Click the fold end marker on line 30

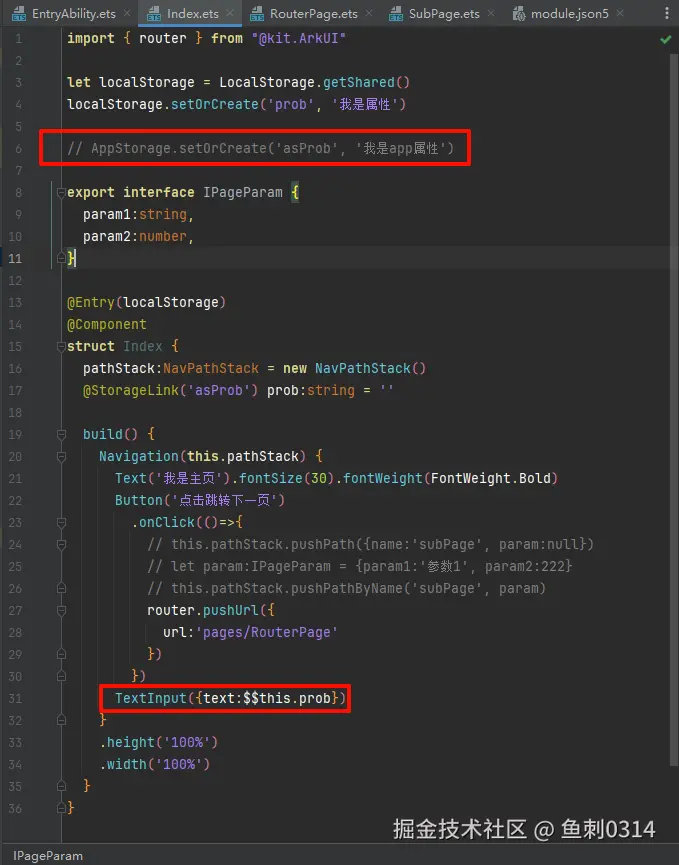61,676
